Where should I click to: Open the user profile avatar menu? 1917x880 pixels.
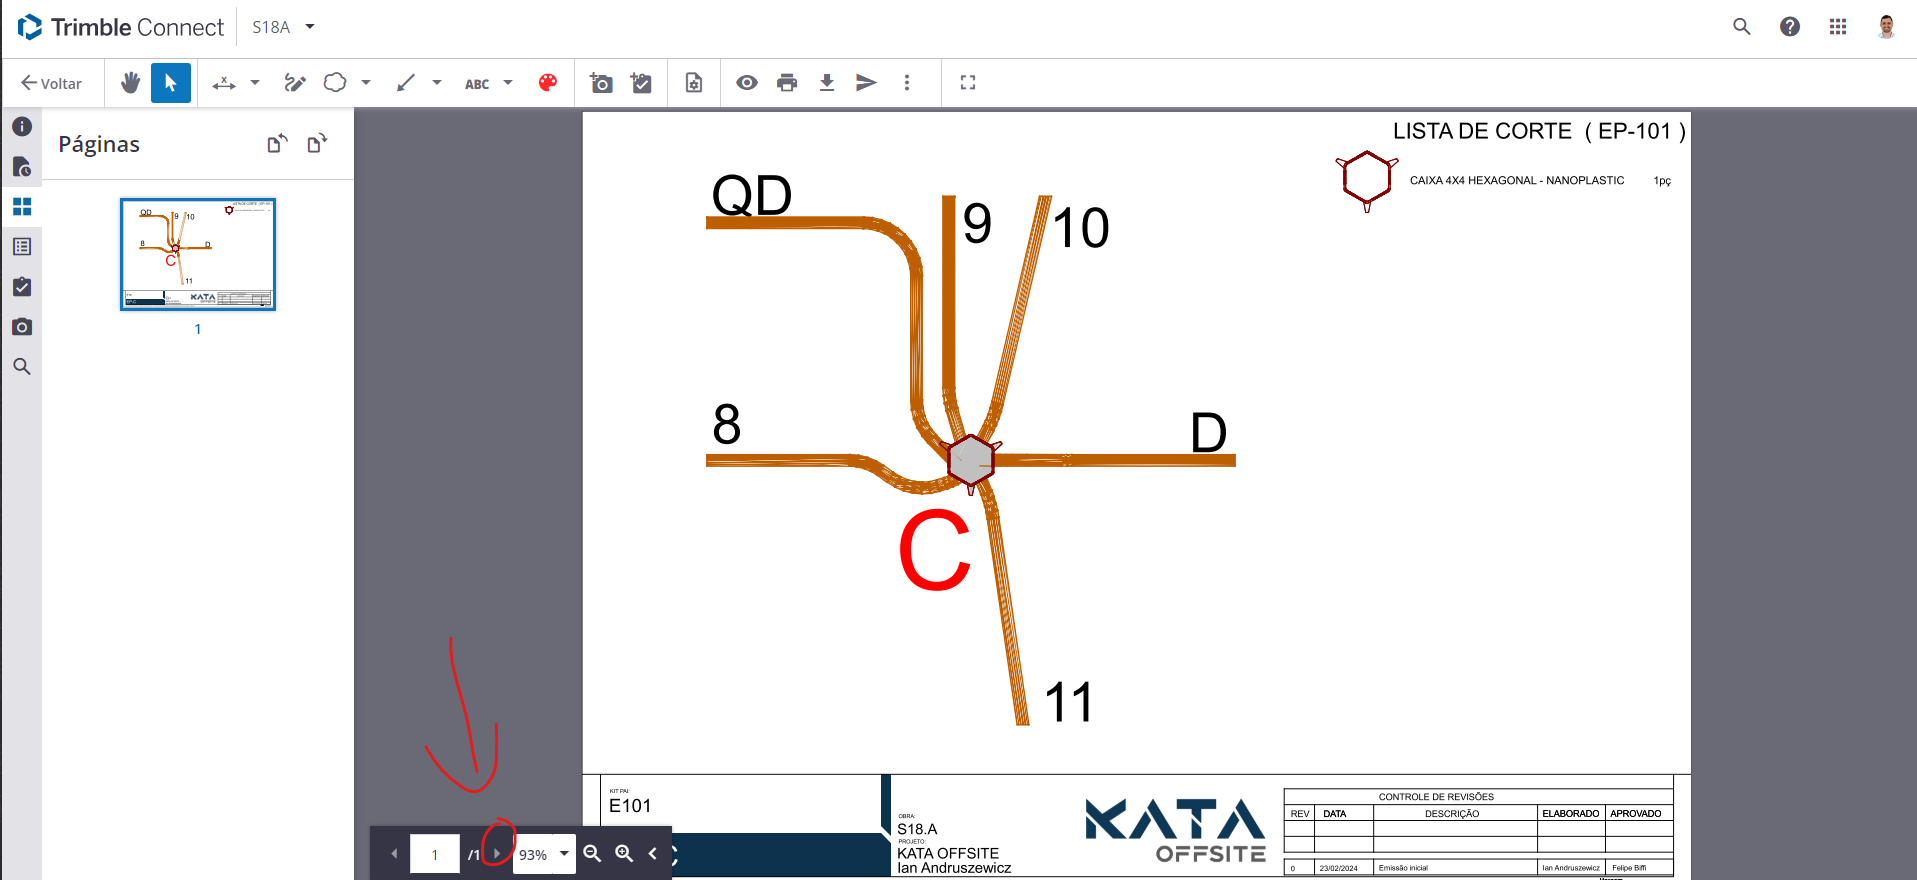[x=1886, y=27]
